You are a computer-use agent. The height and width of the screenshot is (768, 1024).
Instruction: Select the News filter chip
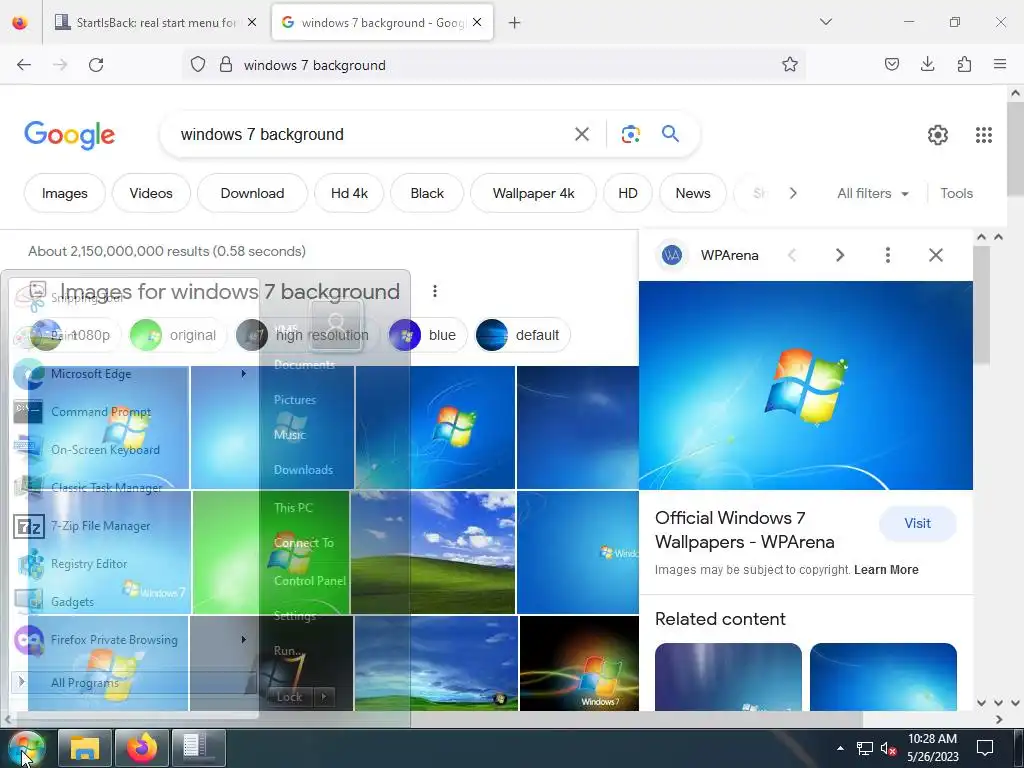tap(693, 193)
